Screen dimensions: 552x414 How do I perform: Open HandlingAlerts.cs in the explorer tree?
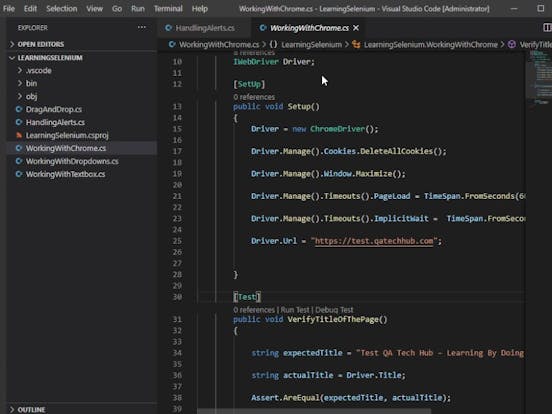(x=55, y=123)
